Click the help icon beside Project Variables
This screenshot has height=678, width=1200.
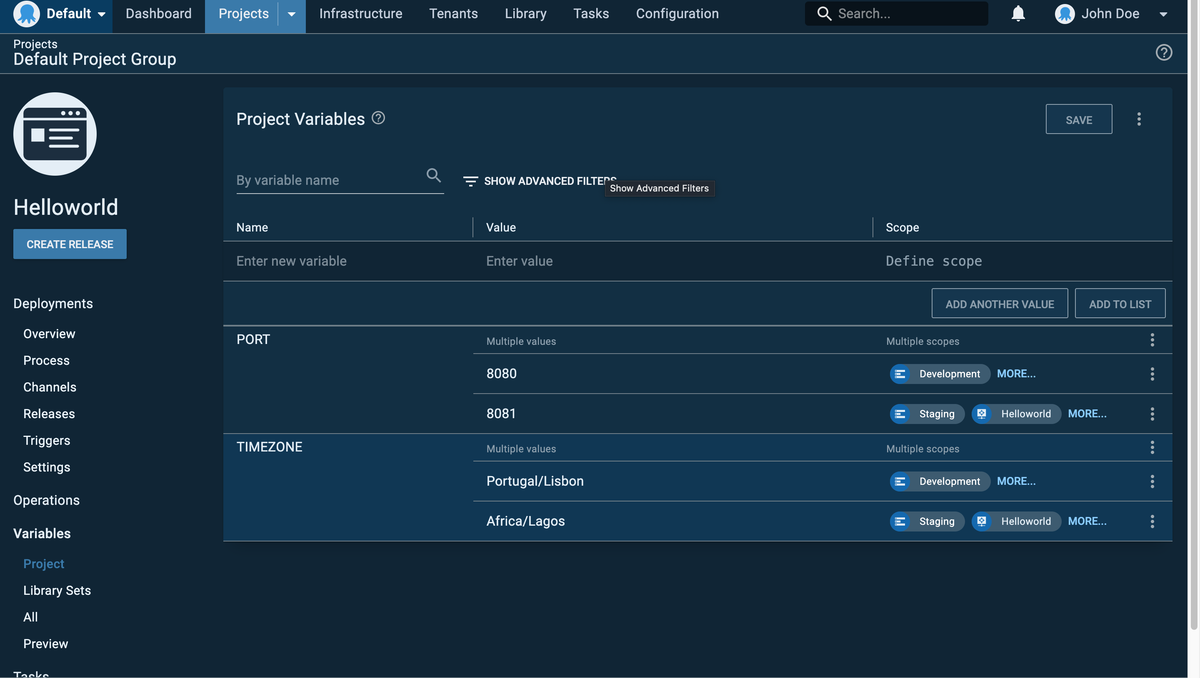(x=378, y=118)
